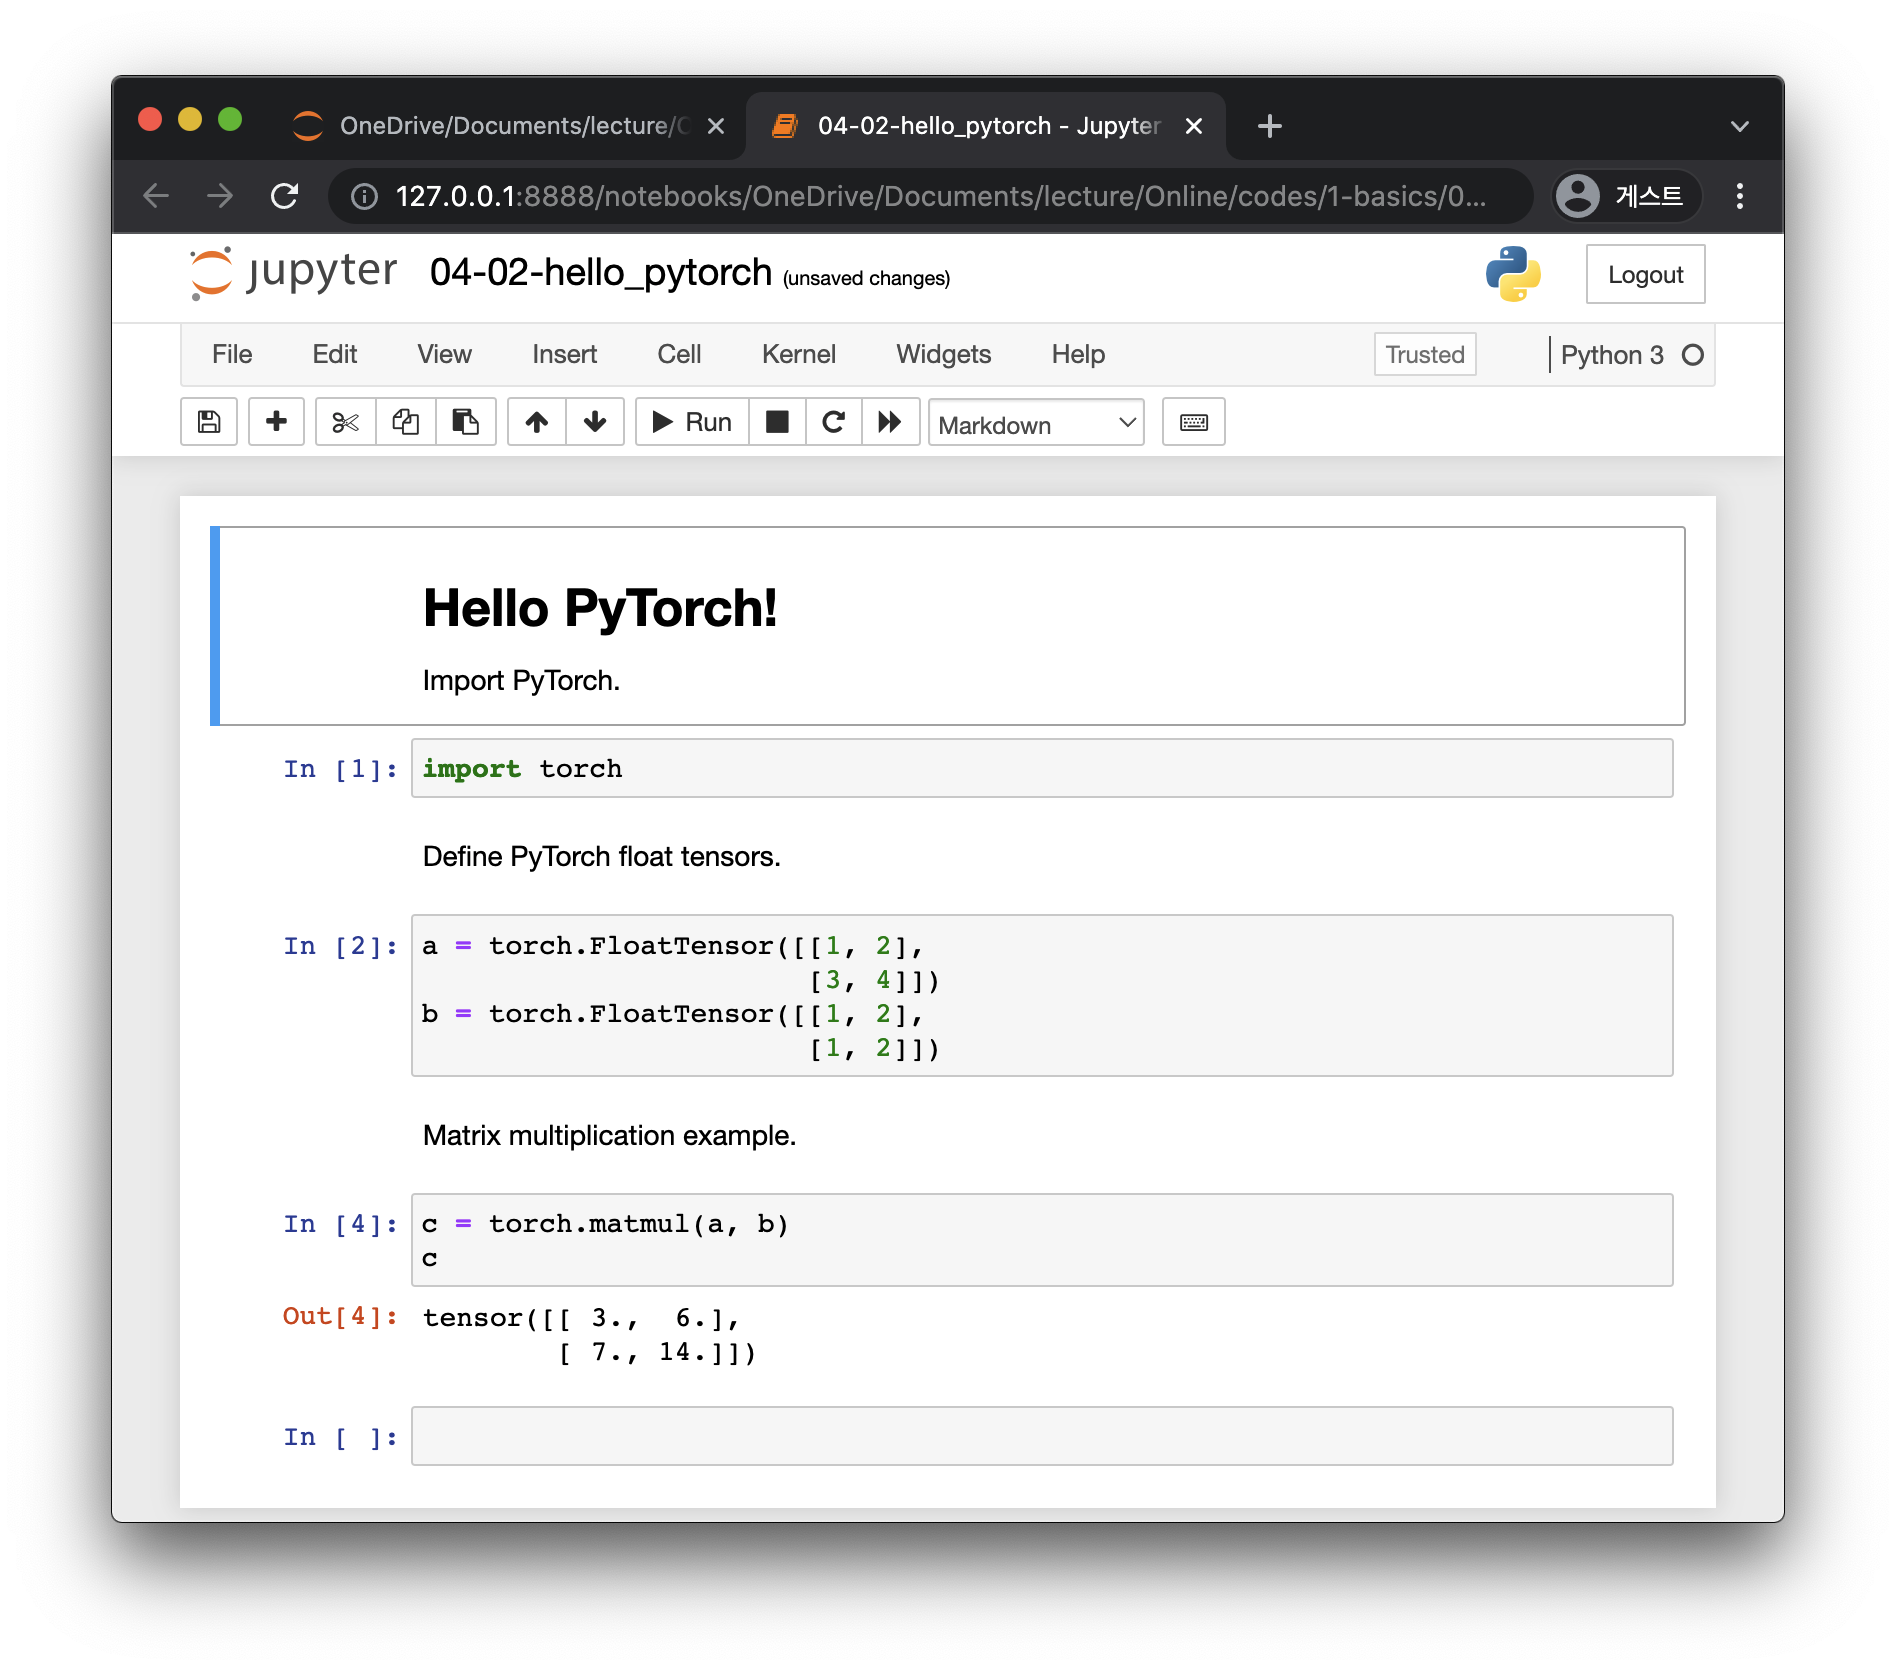
Task: Open the Insert menu
Action: click(x=564, y=354)
